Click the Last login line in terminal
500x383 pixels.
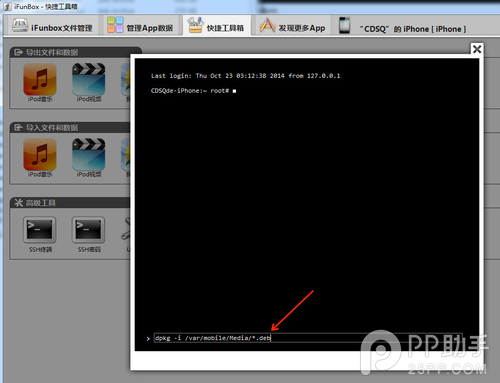point(245,76)
